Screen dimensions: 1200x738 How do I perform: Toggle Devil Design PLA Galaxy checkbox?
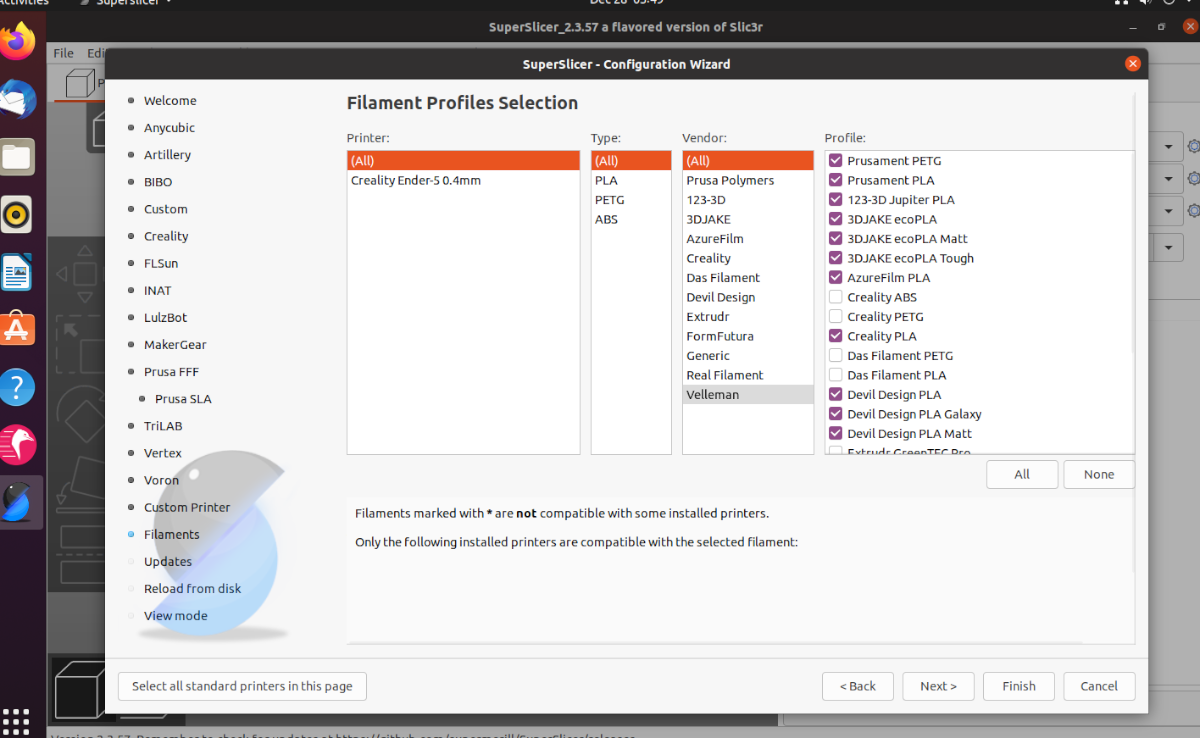pos(836,414)
